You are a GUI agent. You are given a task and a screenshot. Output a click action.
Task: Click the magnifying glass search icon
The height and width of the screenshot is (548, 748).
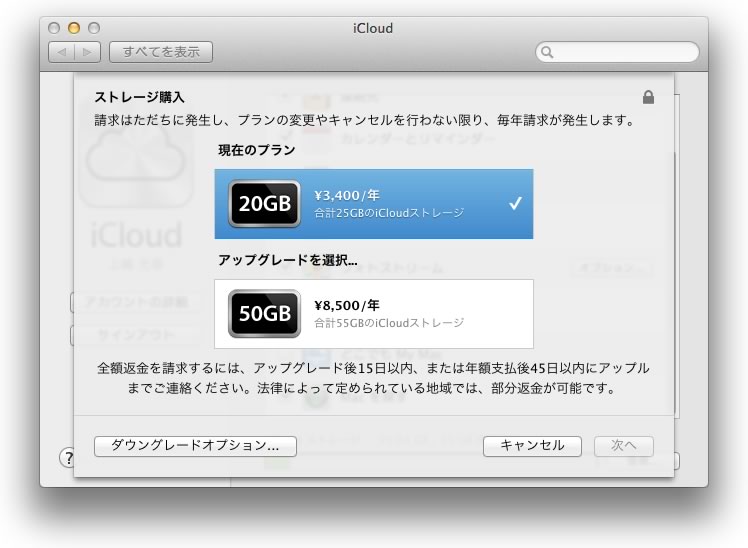click(x=547, y=52)
